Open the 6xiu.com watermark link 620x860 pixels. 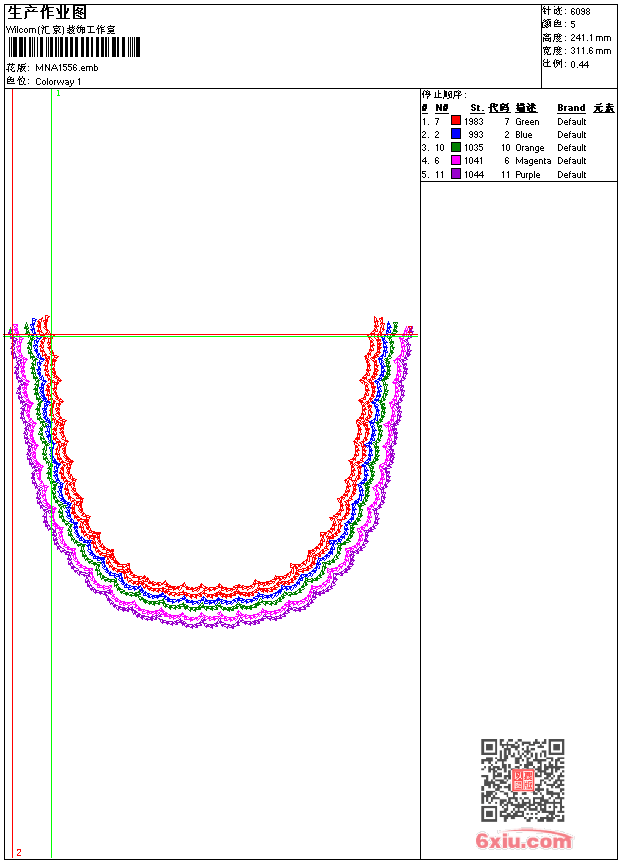523,841
